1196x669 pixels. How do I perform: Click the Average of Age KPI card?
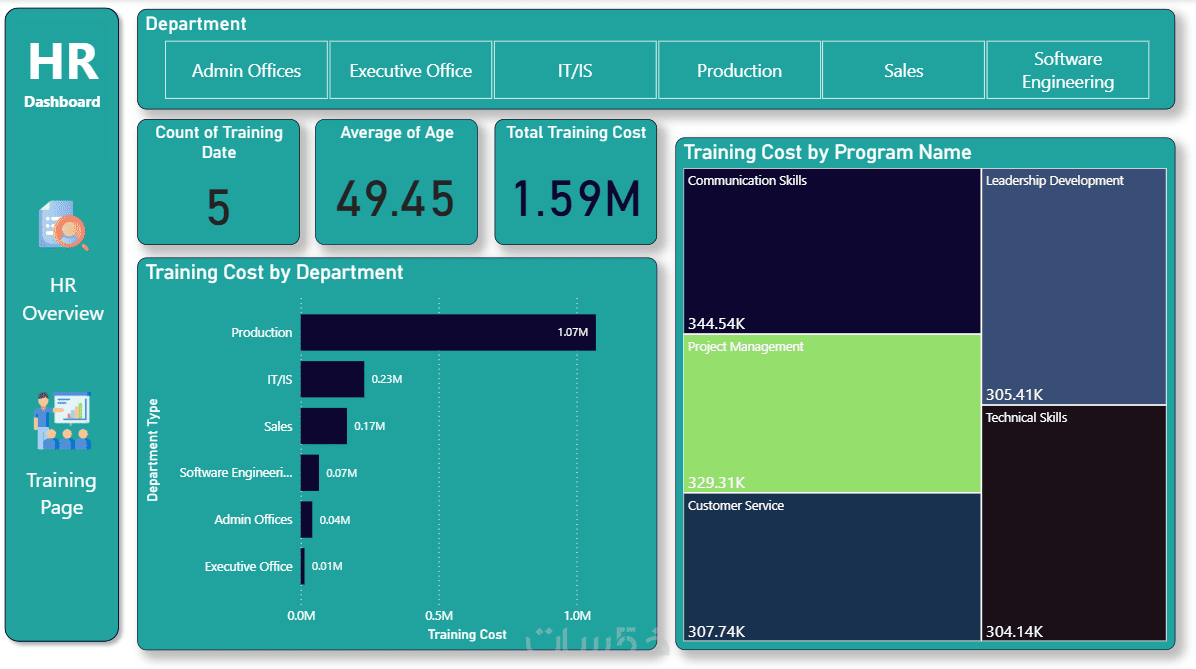pos(396,180)
